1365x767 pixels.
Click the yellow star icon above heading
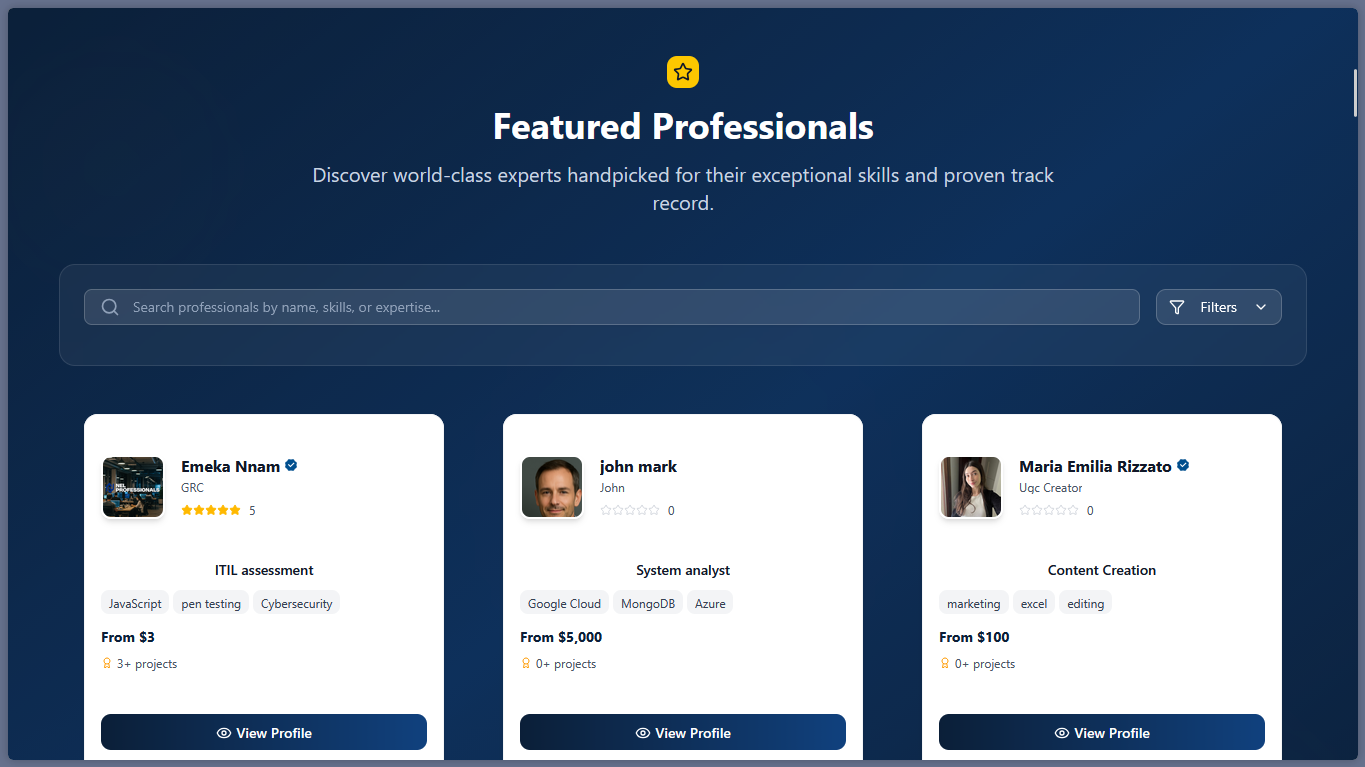[683, 72]
